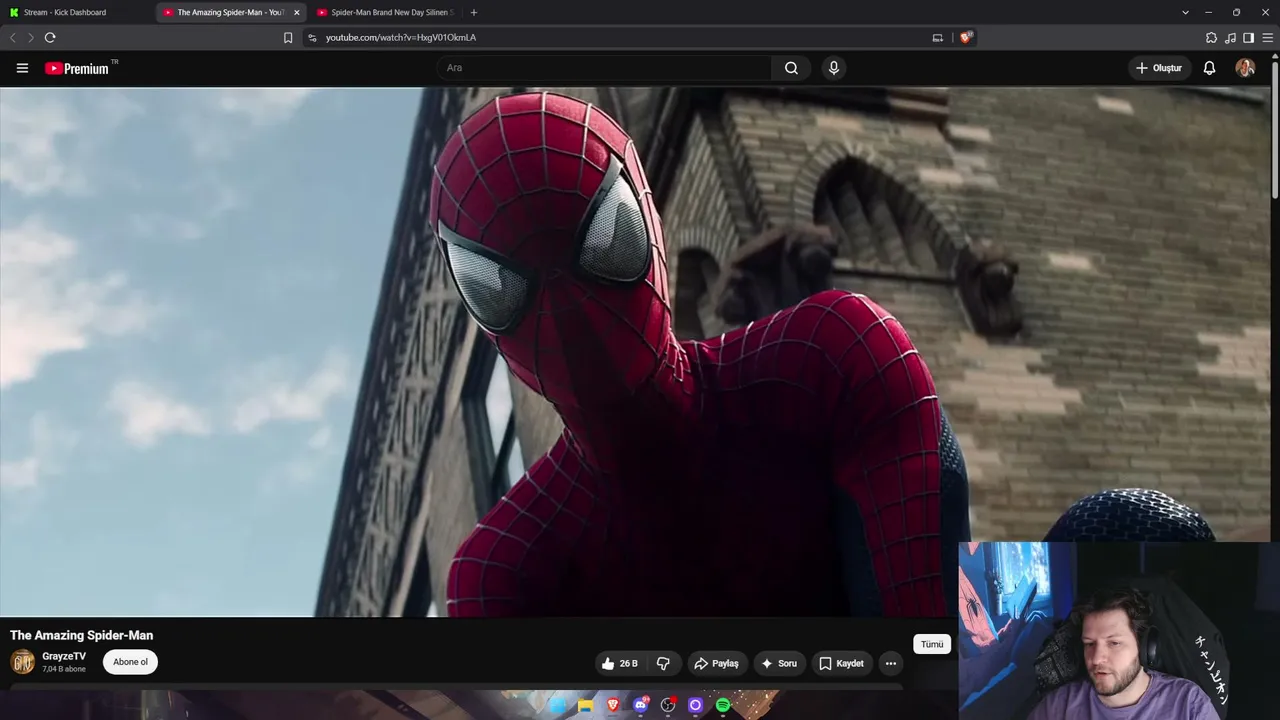Image resolution: width=1280 pixels, height=720 pixels.
Task: Open a new browser tab
Action: [474, 12]
